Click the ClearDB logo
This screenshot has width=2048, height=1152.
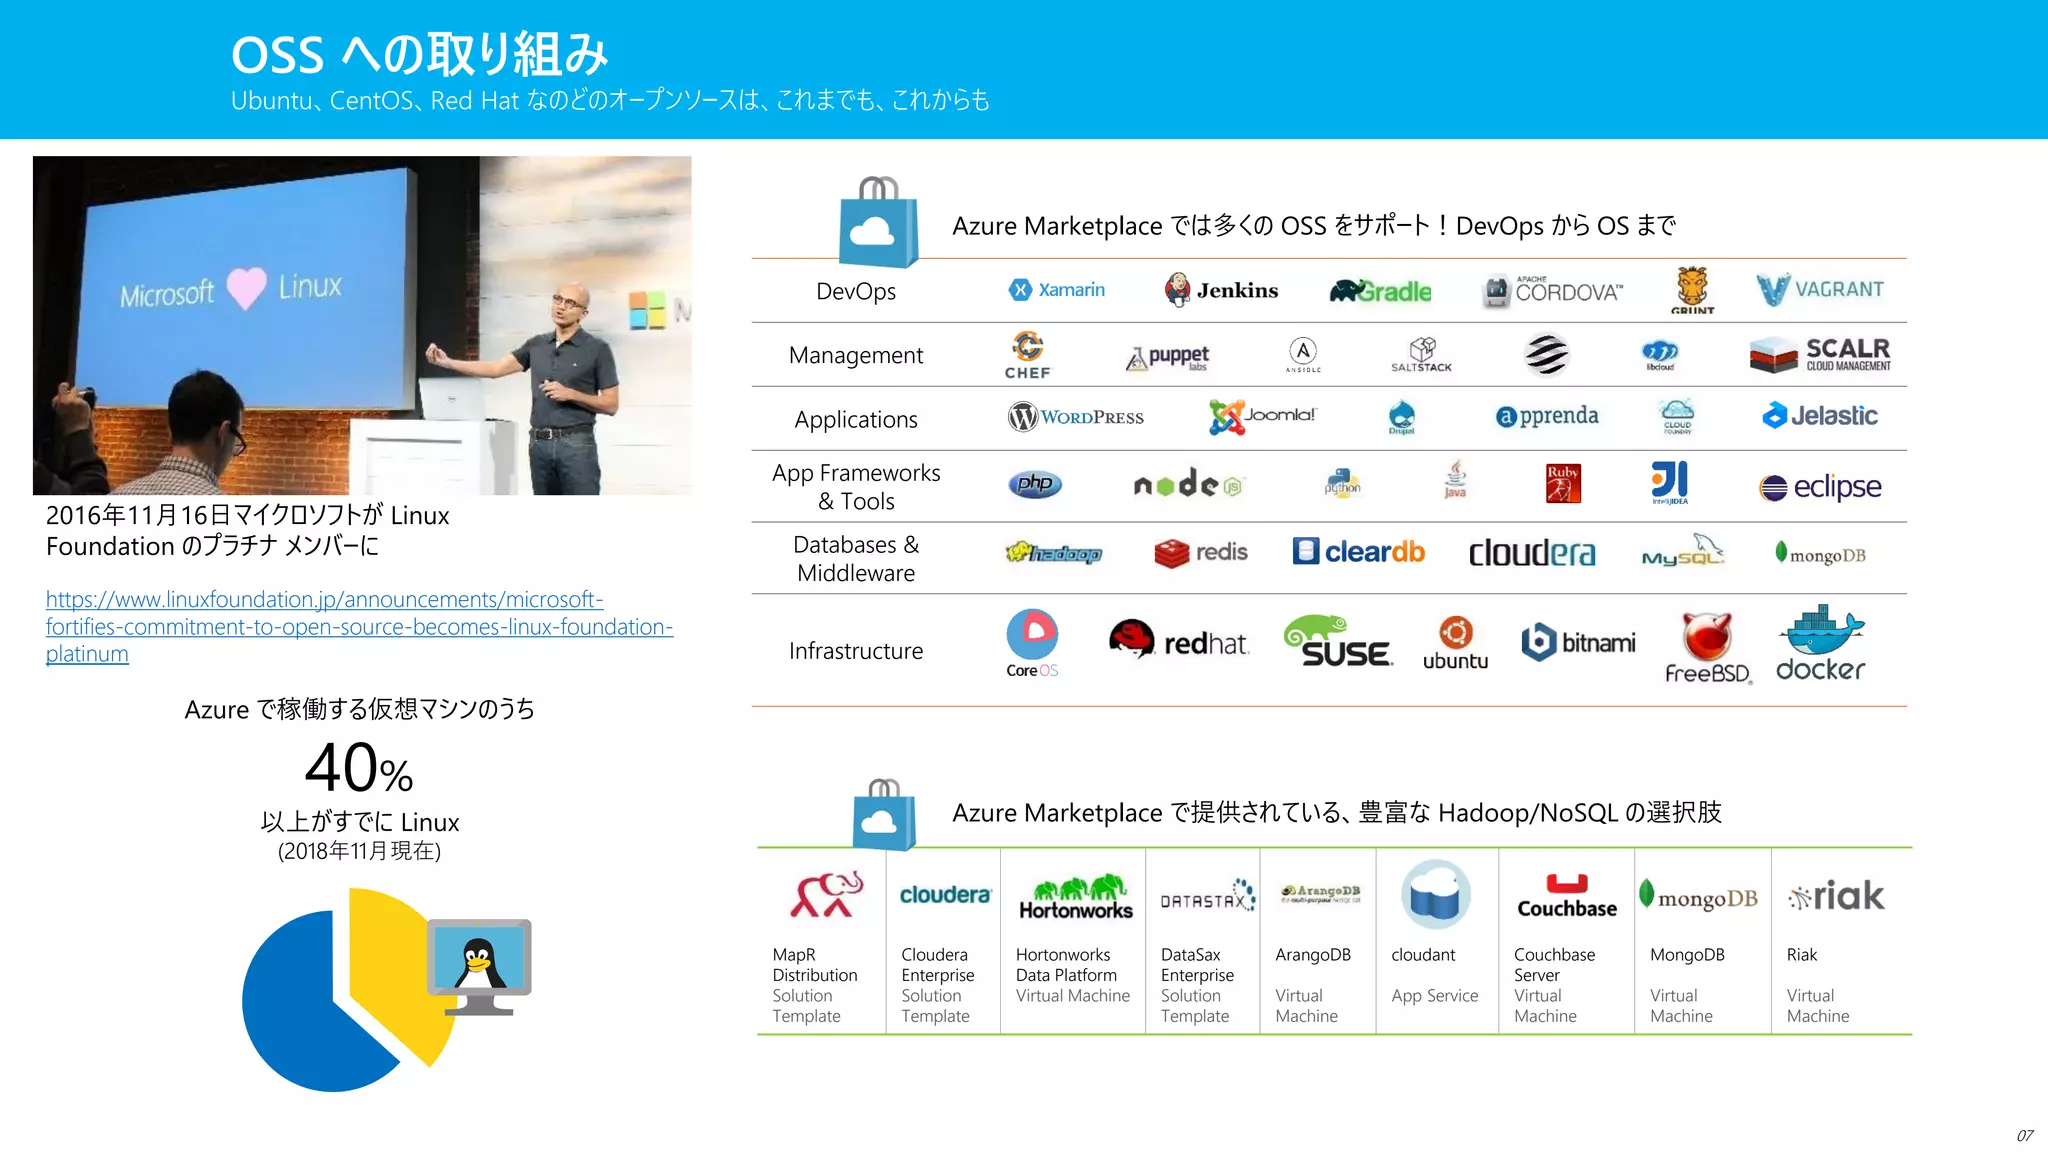point(1358,551)
